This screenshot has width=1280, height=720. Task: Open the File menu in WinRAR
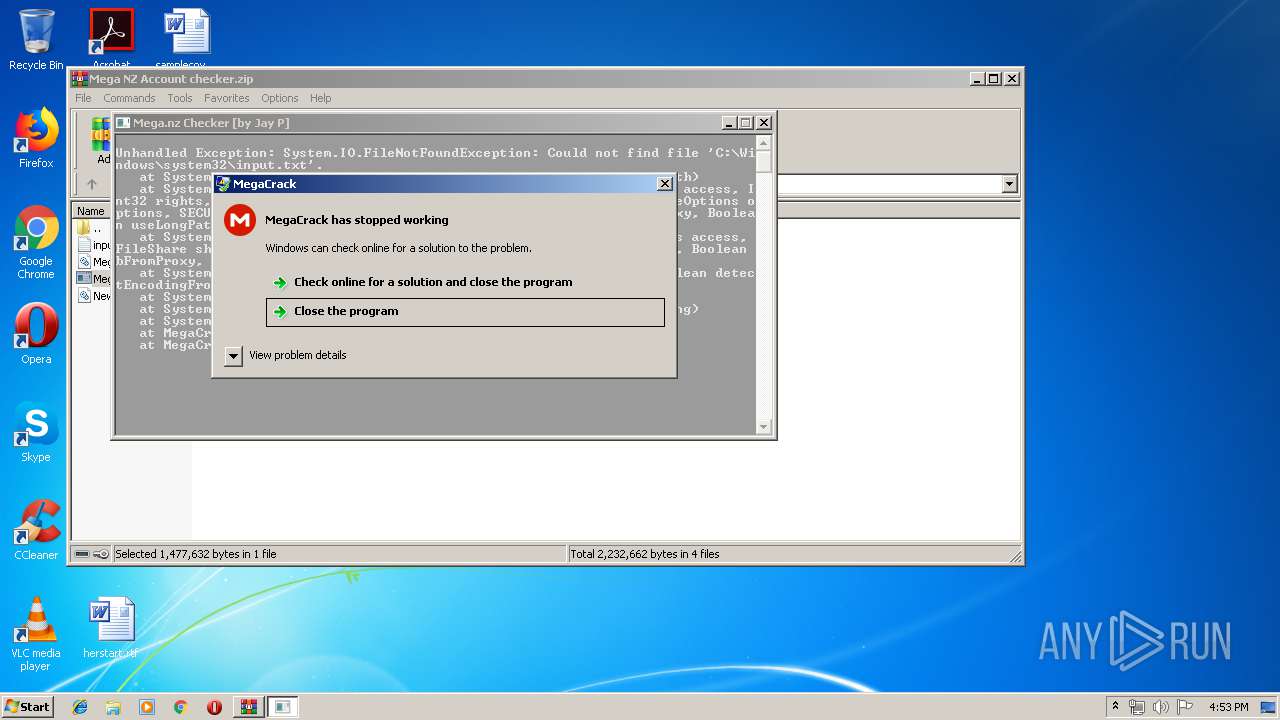point(83,98)
